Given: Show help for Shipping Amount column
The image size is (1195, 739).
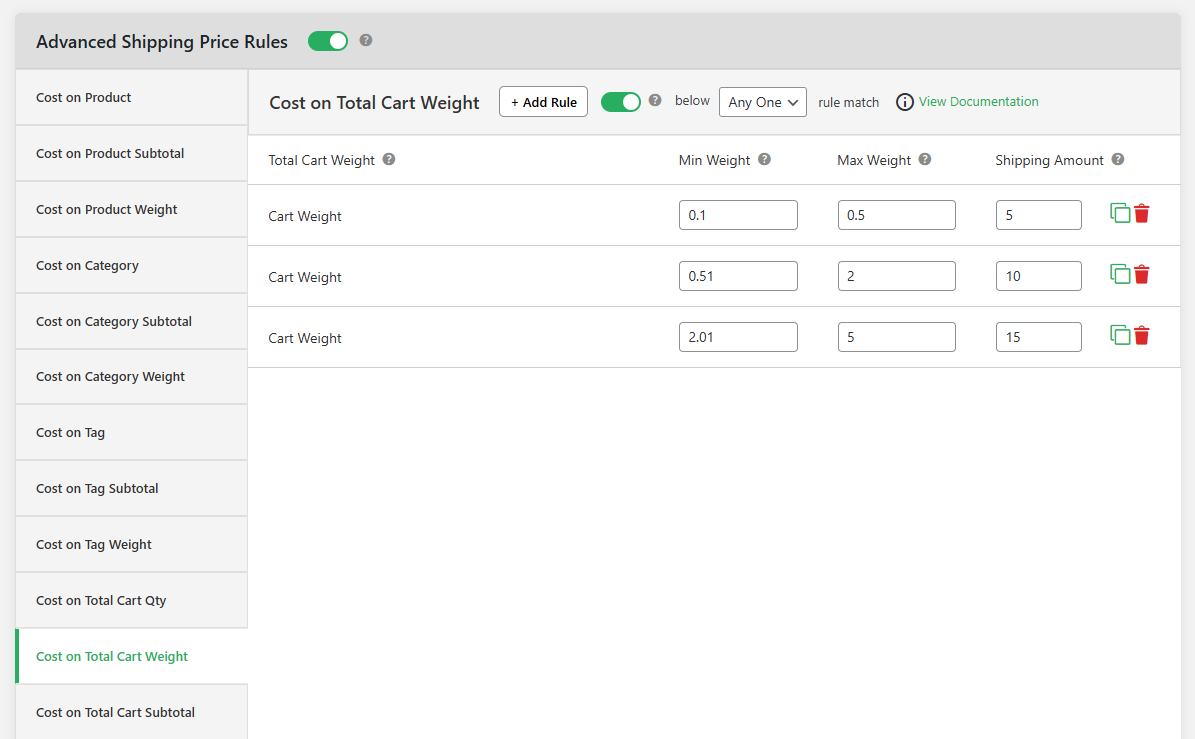Looking at the screenshot, I should coord(1117,159).
